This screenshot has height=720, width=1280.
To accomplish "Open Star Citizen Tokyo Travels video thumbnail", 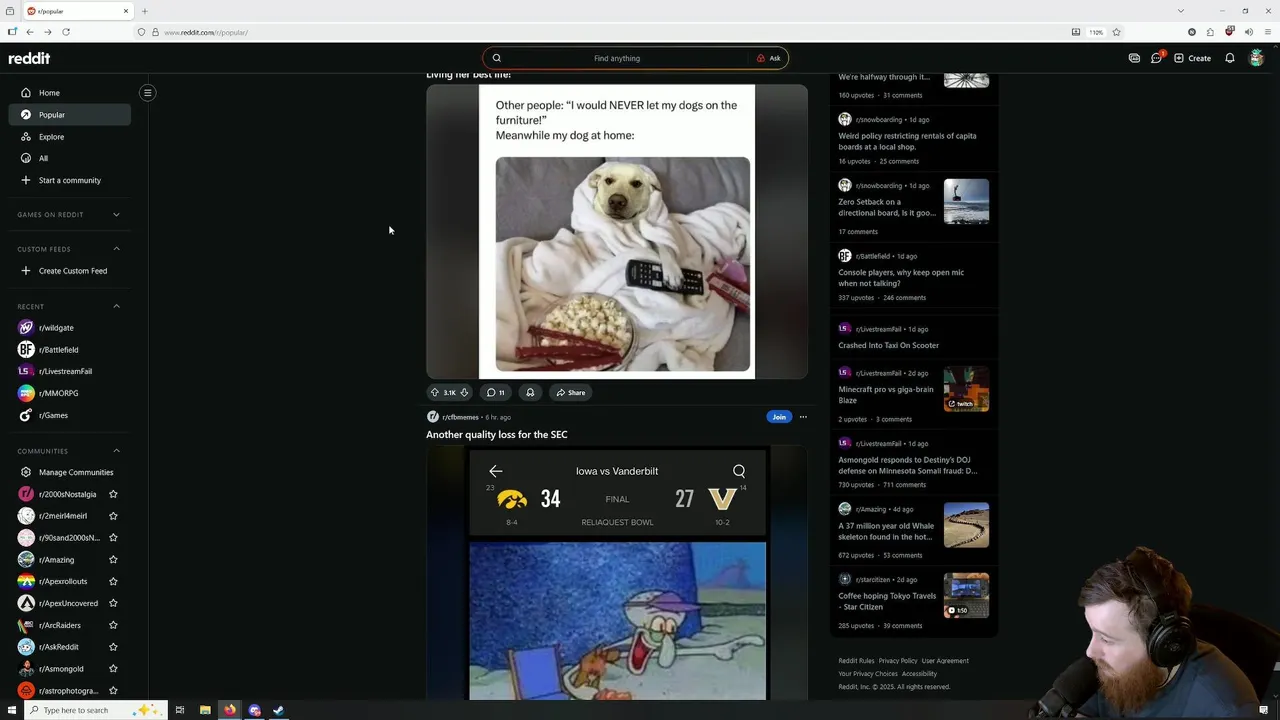I will 966,595.
